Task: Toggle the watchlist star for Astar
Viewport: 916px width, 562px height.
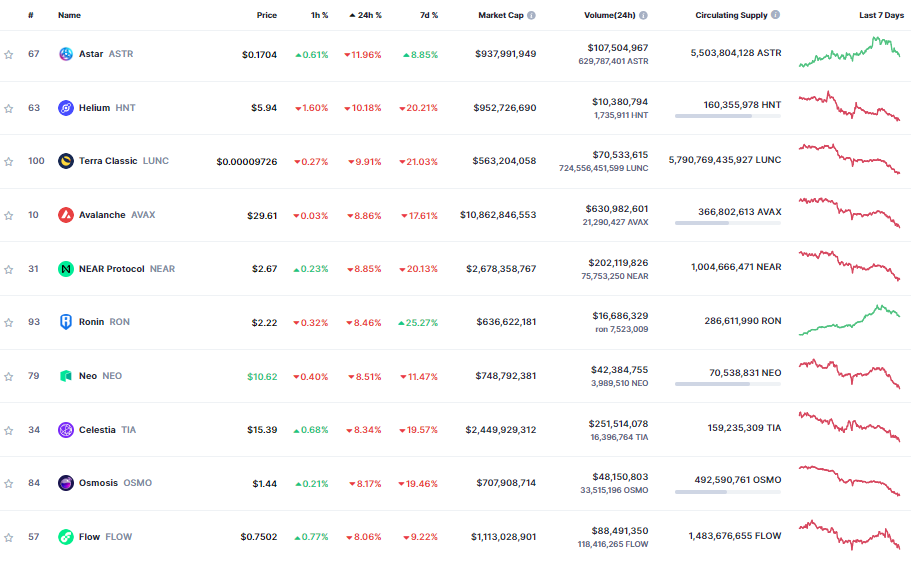Action: click(9, 54)
